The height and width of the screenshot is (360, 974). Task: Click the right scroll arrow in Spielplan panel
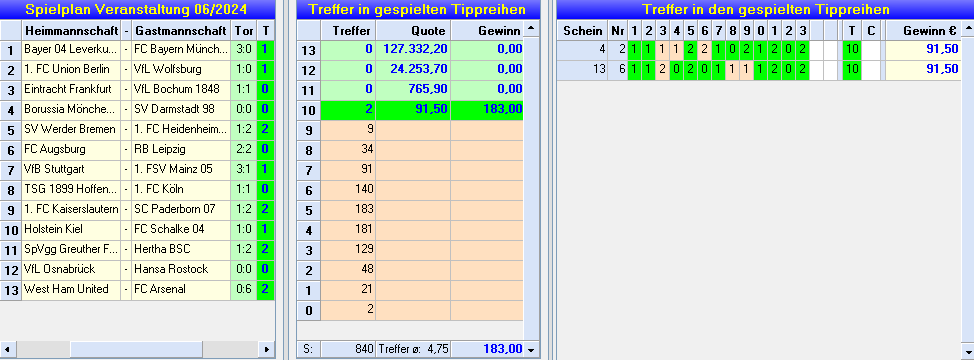click(x=266, y=349)
